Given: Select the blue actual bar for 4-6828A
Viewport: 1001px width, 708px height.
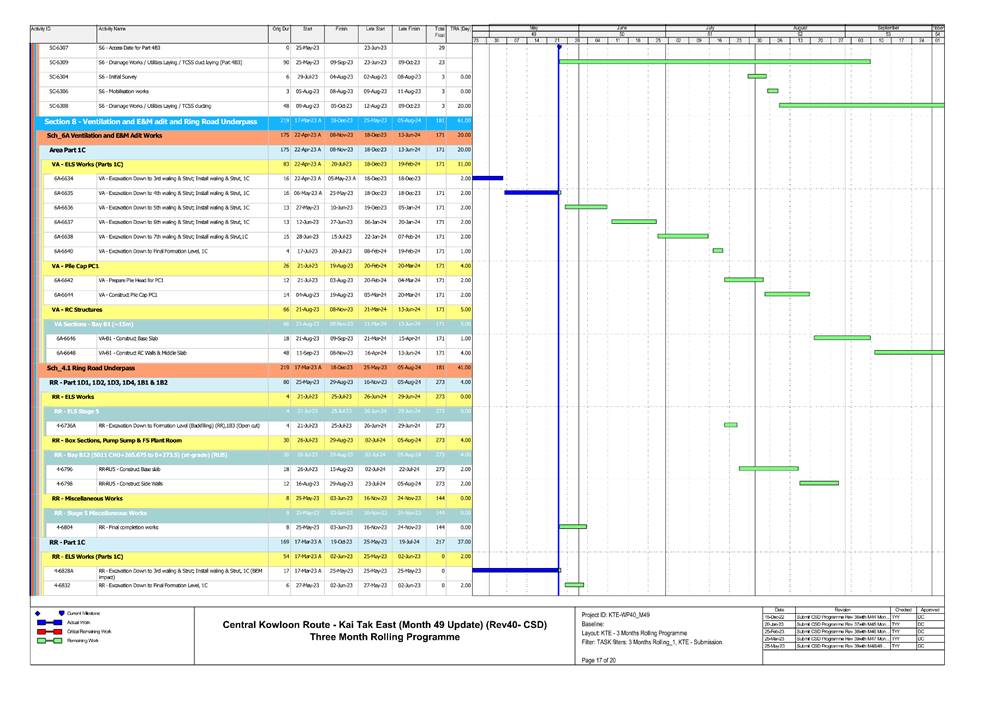Looking at the screenshot, I should pyautogui.click(x=515, y=570).
